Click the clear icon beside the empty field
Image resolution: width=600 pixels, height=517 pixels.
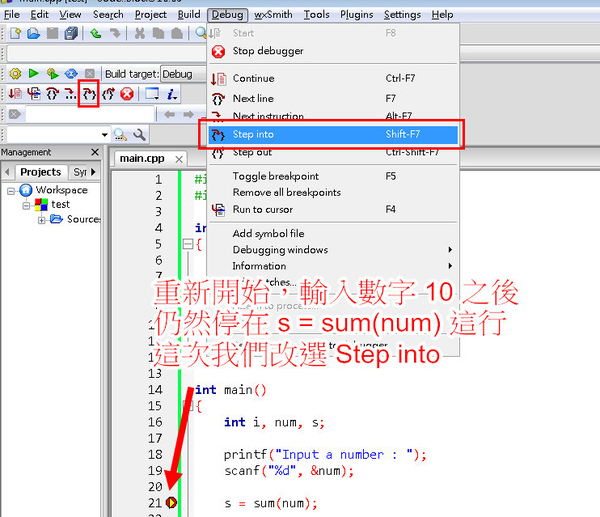(15, 114)
